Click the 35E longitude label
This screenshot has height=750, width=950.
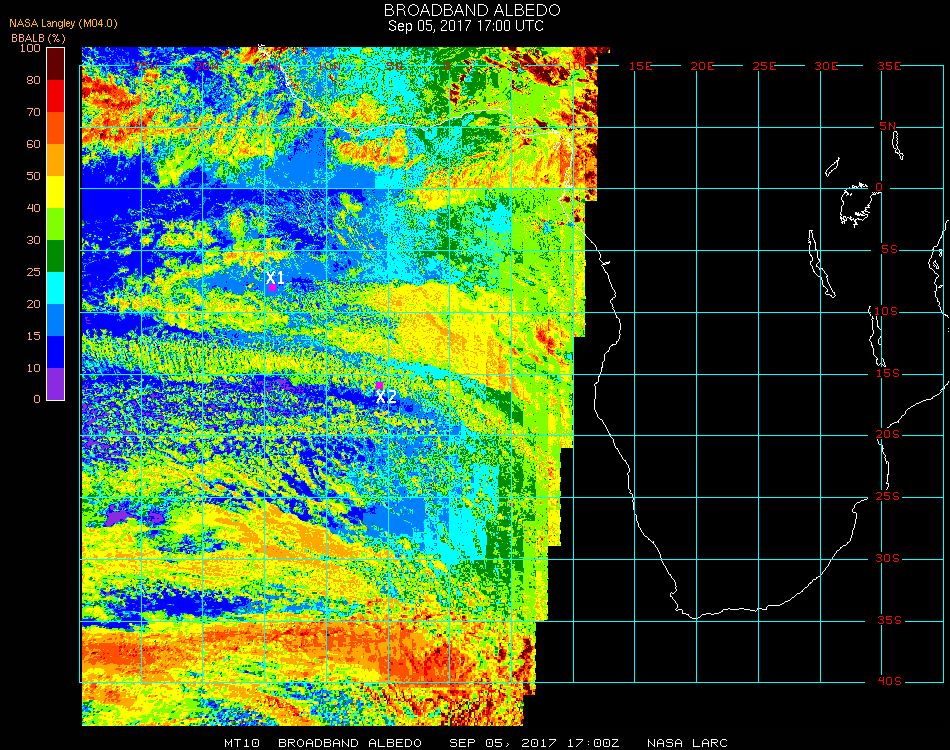[x=889, y=66]
